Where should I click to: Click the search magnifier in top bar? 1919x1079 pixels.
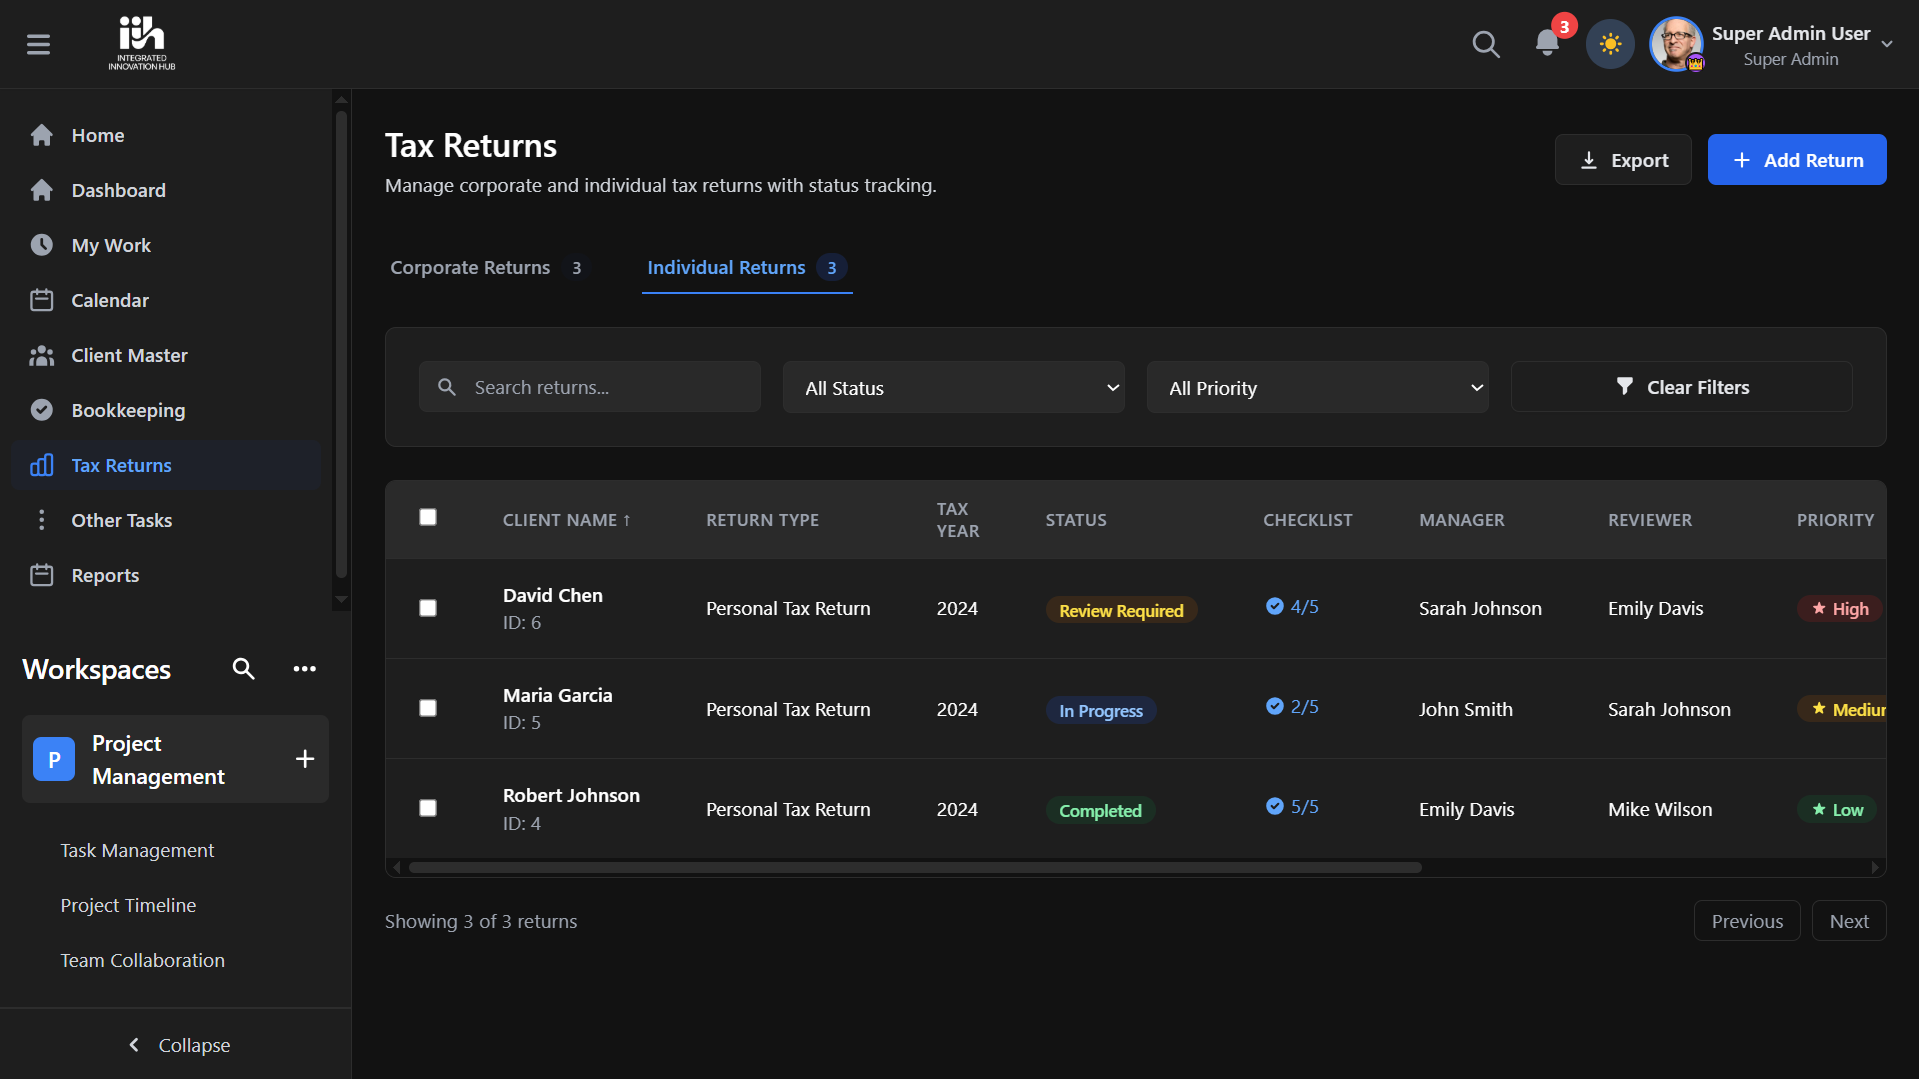click(x=1485, y=44)
